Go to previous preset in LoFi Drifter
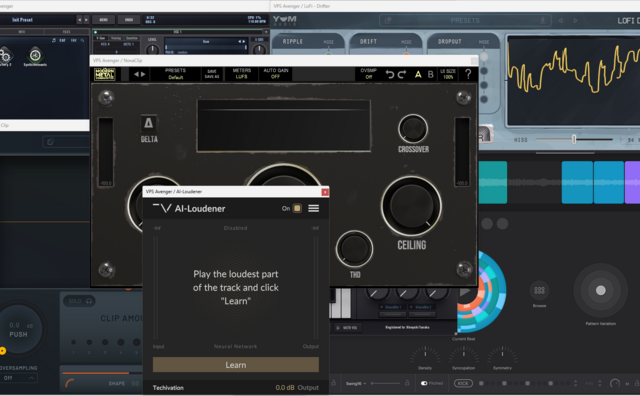This screenshot has width=640, height=396. (x=561, y=20)
